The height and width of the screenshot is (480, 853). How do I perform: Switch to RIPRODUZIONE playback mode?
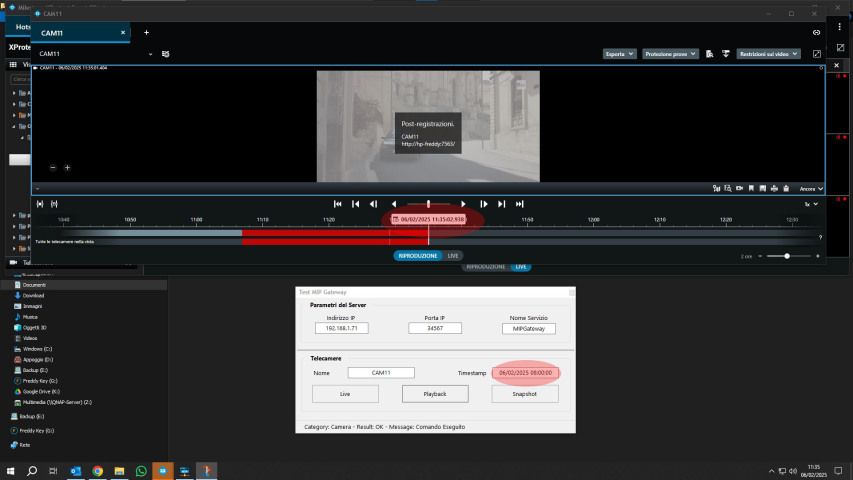coord(418,256)
